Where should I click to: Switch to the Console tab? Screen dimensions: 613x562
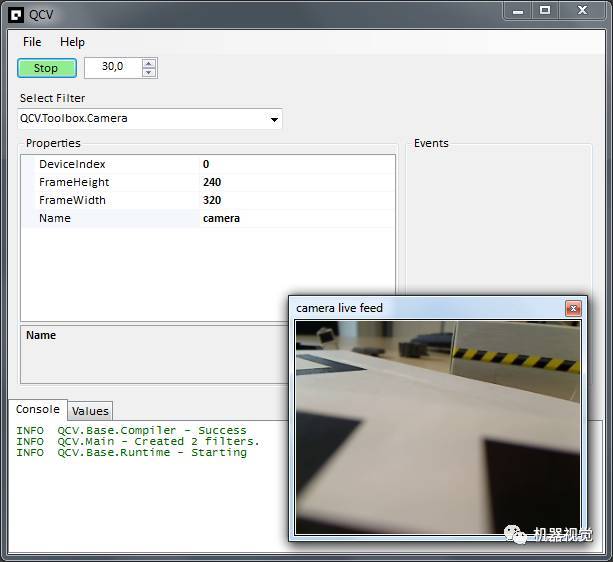click(x=38, y=410)
